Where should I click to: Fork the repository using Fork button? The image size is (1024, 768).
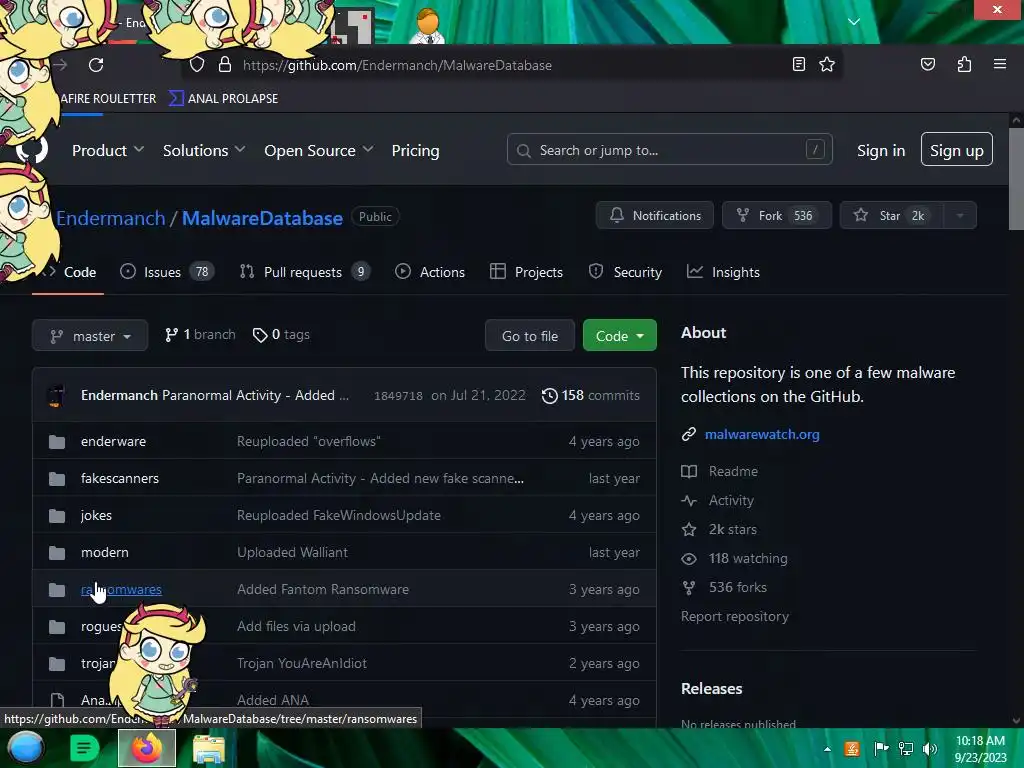point(776,216)
